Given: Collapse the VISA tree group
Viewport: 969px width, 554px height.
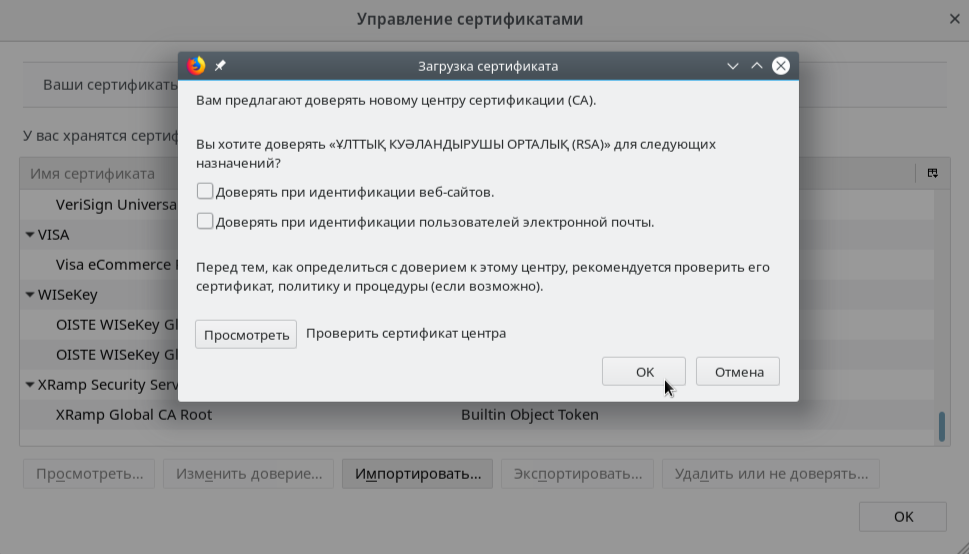Looking at the screenshot, I should click(x=30, y=235).
